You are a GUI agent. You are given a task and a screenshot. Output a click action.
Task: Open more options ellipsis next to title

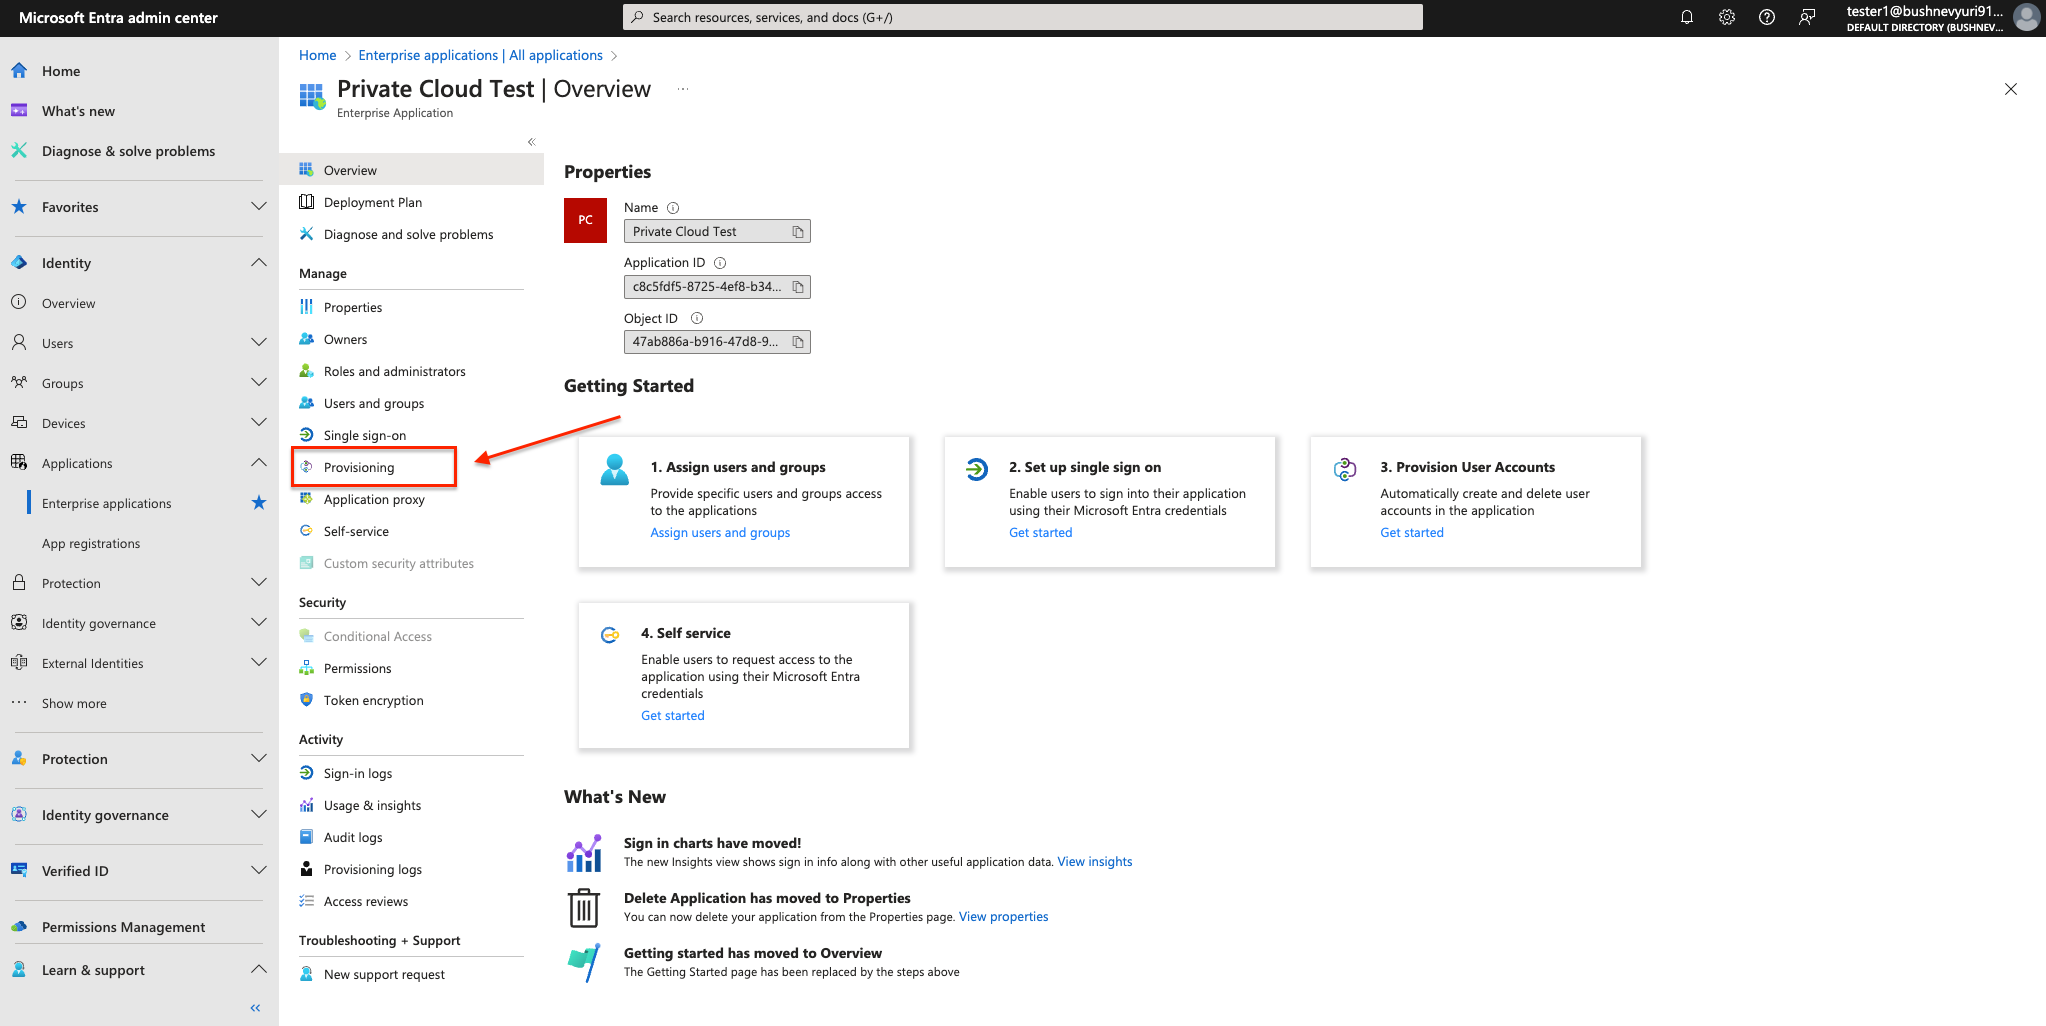683,89
